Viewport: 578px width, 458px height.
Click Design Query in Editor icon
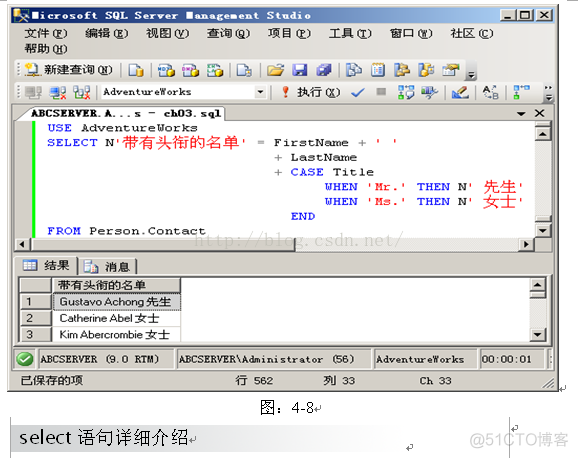click(x=429, y=92)
